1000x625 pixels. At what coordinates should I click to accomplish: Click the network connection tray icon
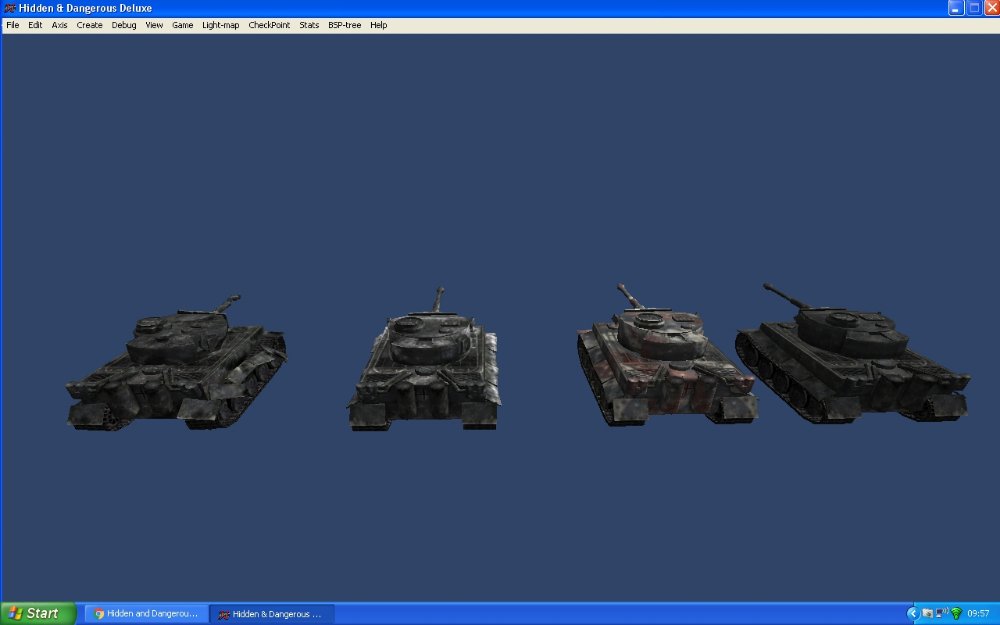click(x=939, y=613)
